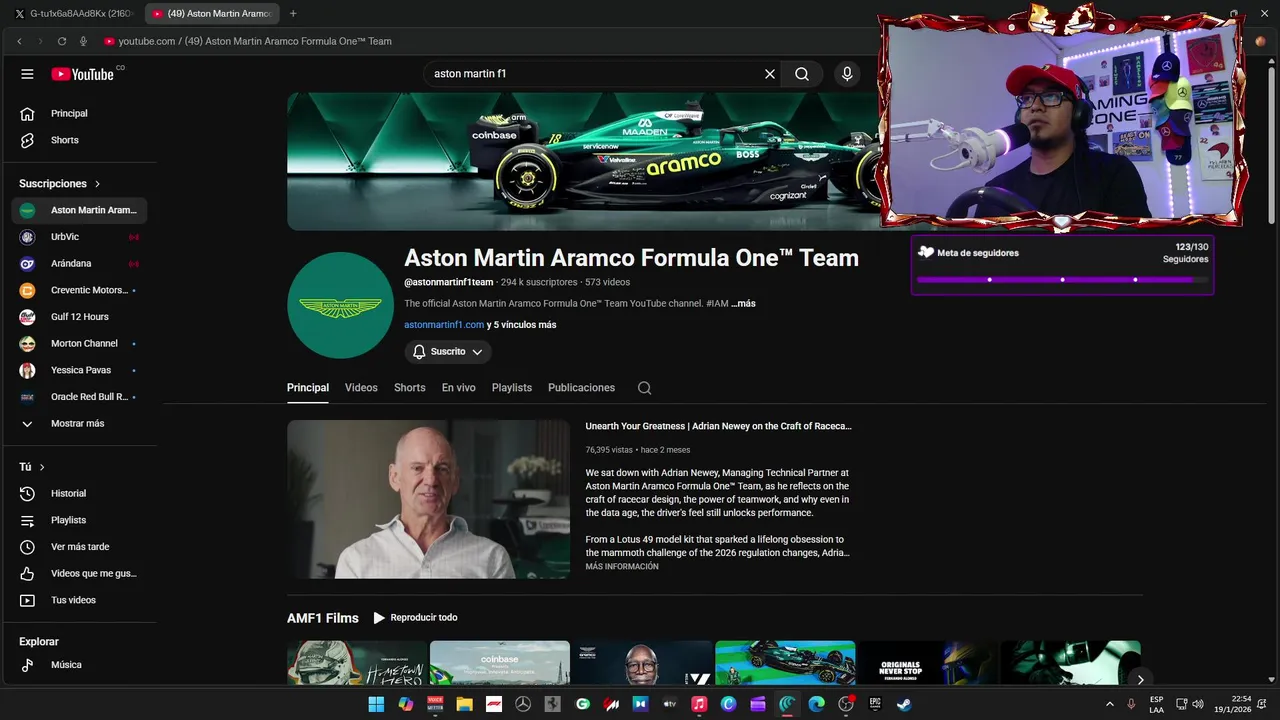The height and width of the screenshot is (720, 1280).
Task: Open Epic Games from the taskbar
Action: [x=875, y=704]
